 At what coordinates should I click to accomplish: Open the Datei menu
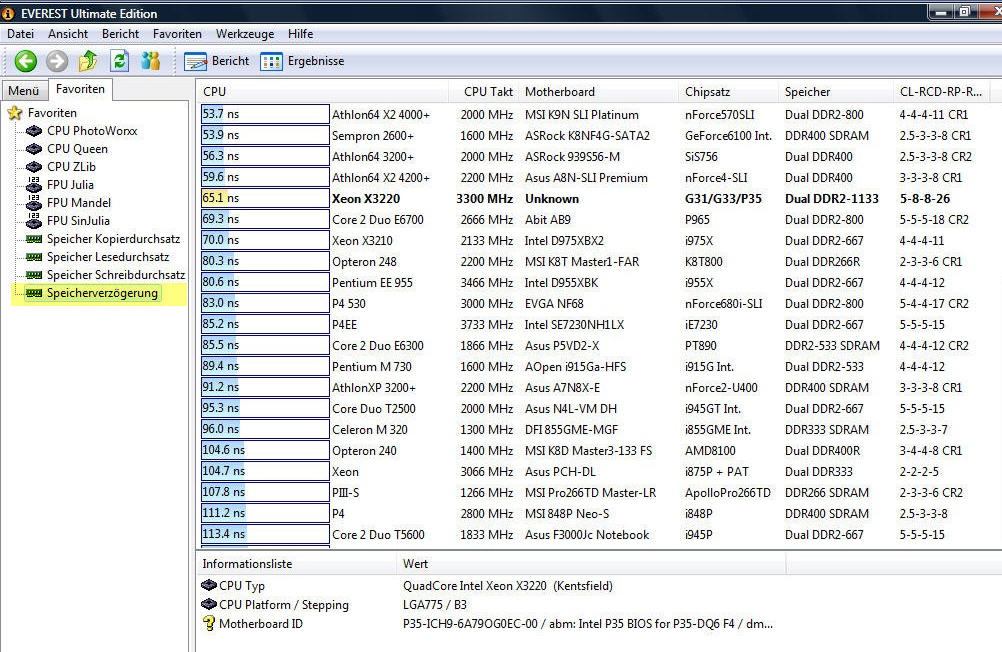[20, 34]
